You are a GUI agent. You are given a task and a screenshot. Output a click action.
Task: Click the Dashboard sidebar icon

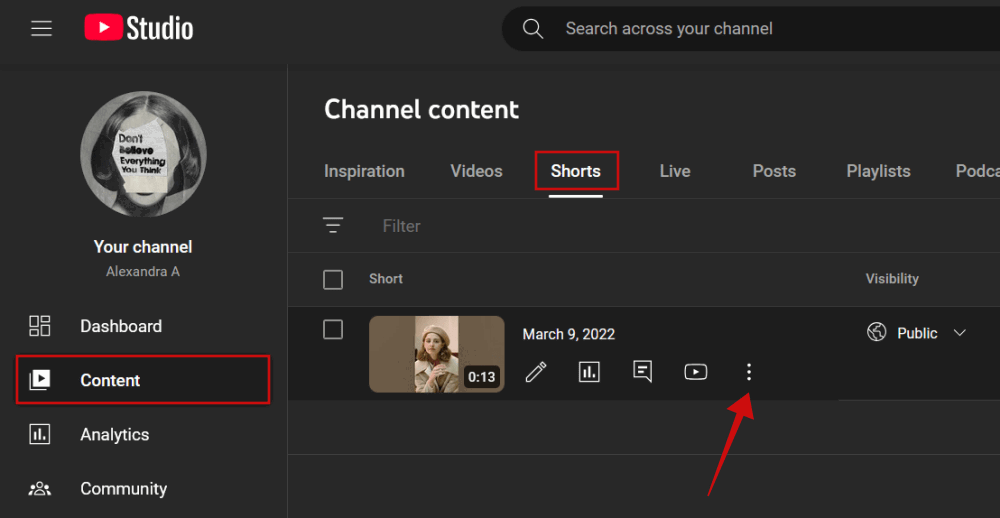[40, 326]
